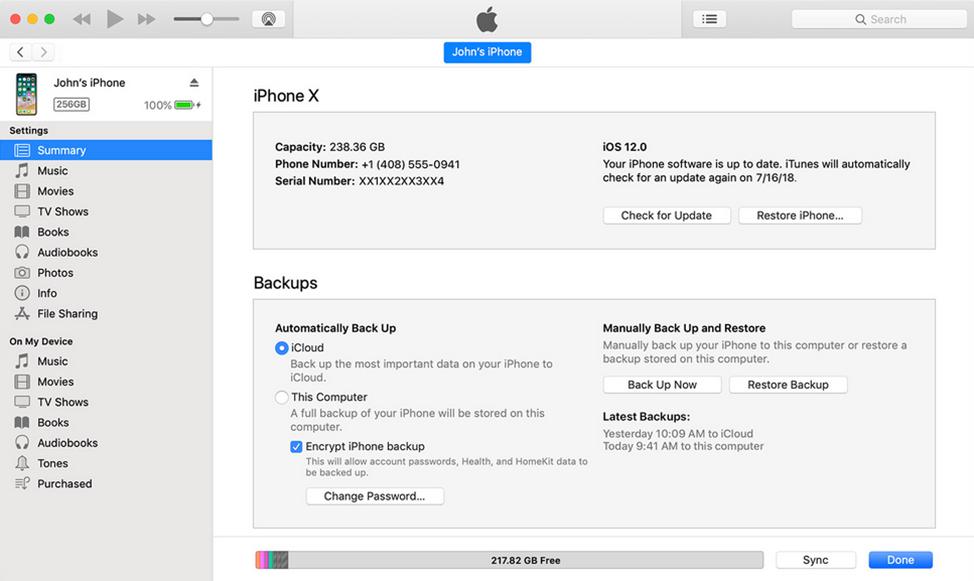Click the Serial Number text
974x581 pixels.
360,181
